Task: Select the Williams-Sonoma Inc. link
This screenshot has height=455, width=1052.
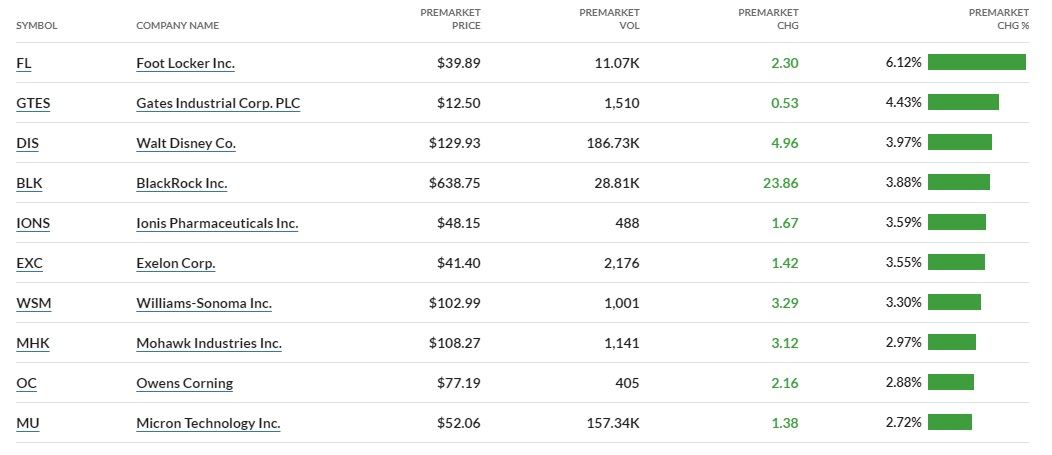Action: [x=204, y=303]
